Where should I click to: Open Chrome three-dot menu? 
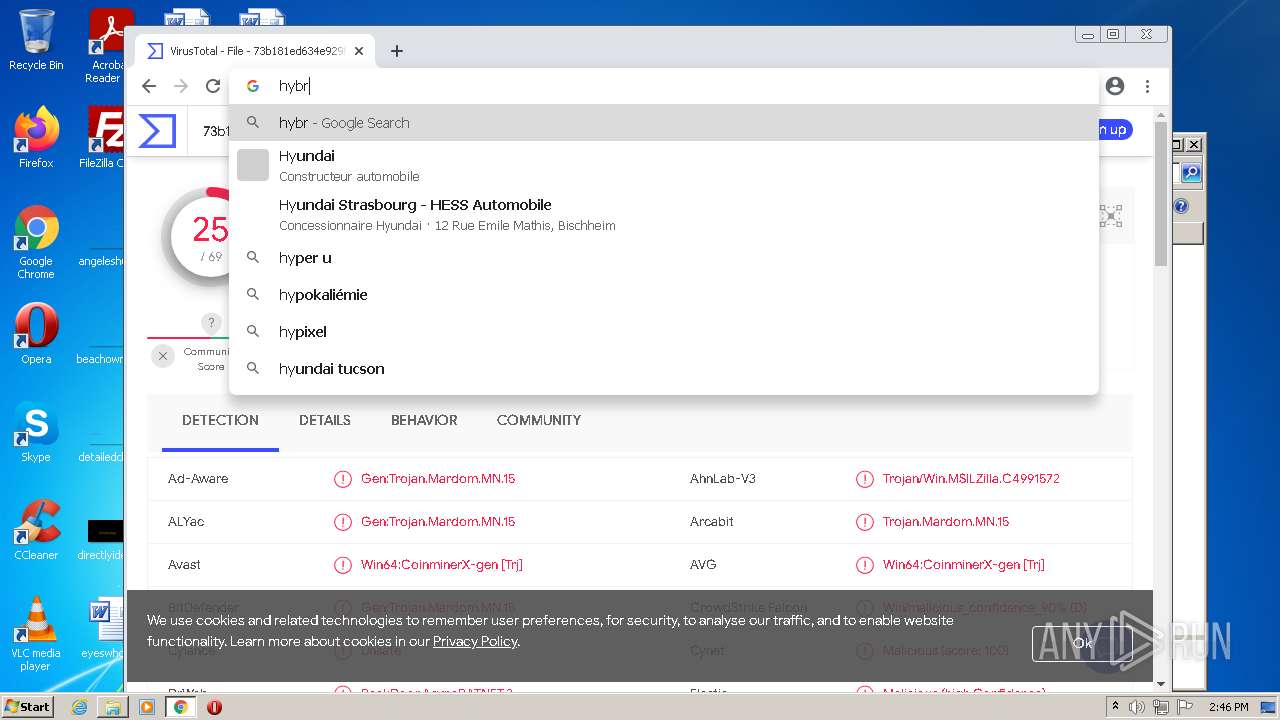1148,86
